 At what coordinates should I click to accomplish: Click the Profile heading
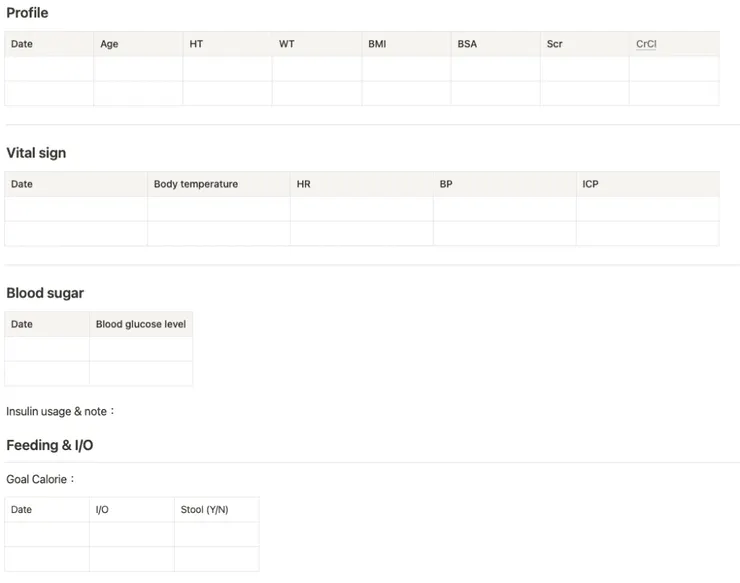[27, 13]
